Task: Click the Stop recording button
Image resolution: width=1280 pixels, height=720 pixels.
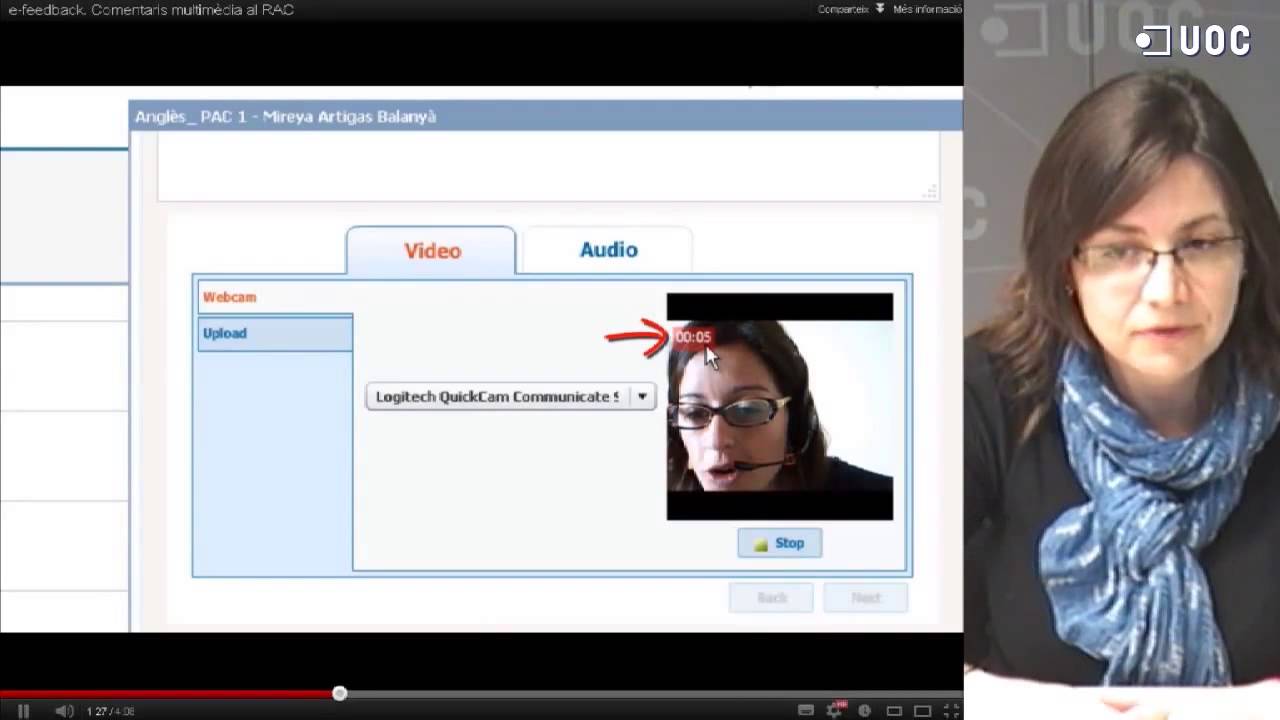Action: point(780,543)
